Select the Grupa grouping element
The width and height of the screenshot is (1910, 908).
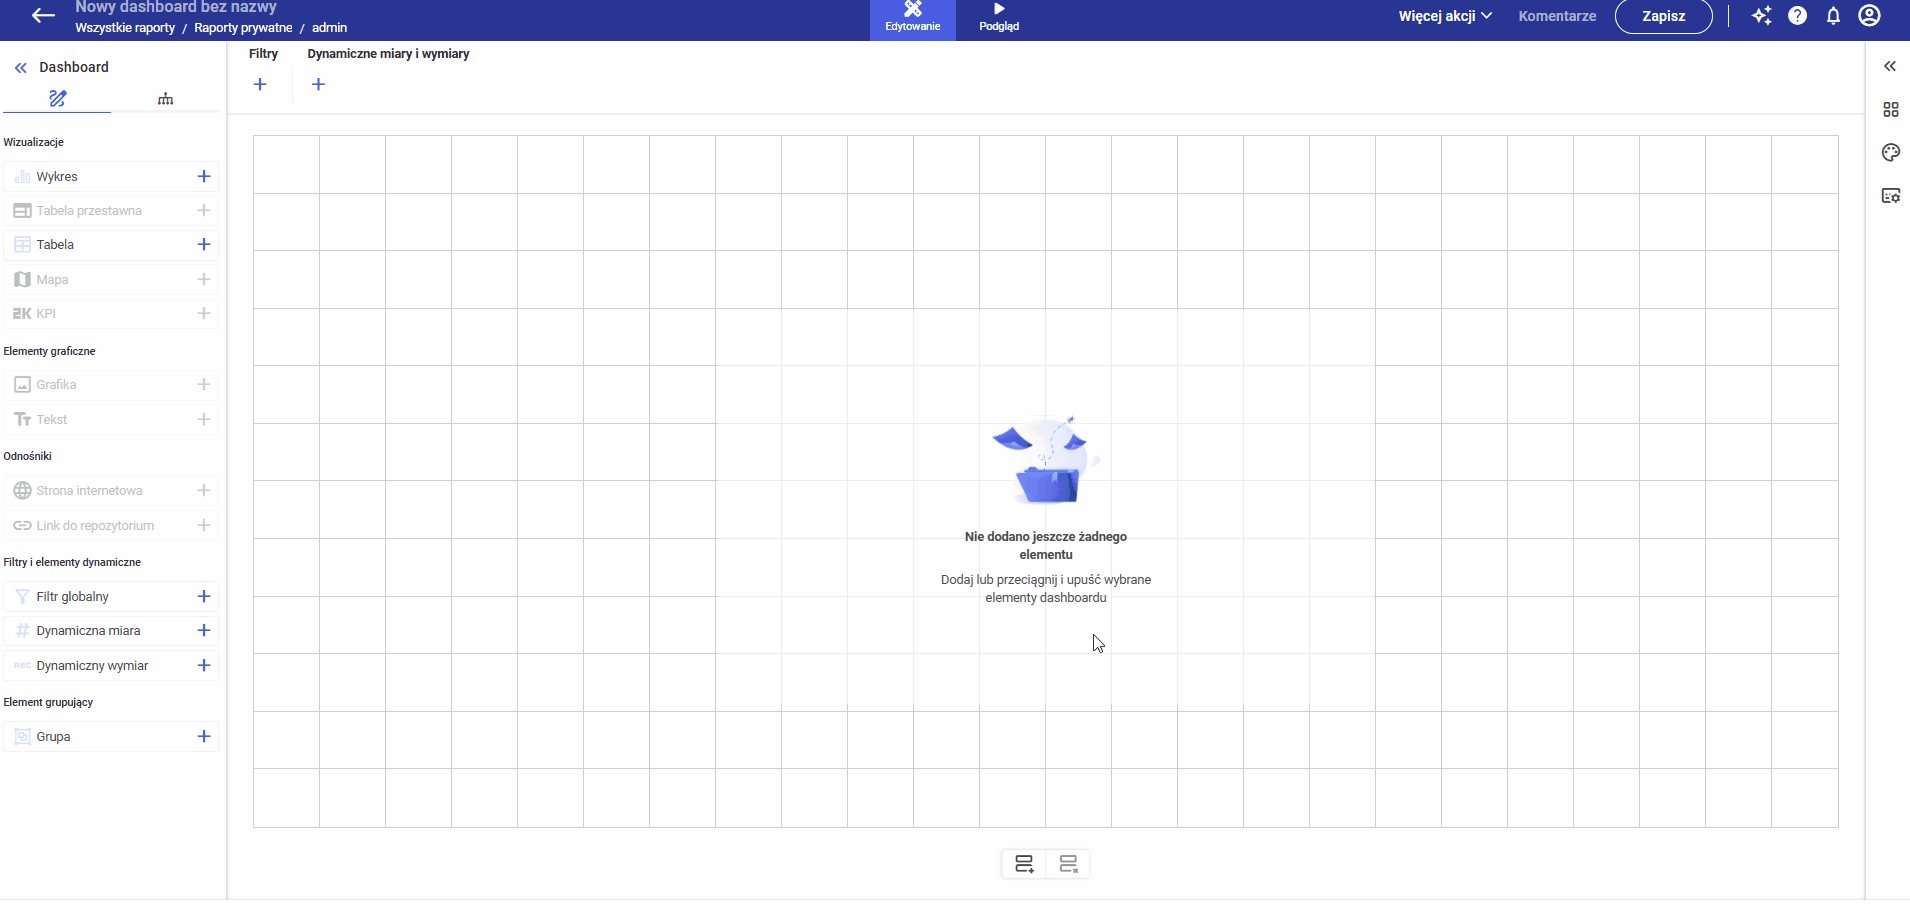point(111,736)
